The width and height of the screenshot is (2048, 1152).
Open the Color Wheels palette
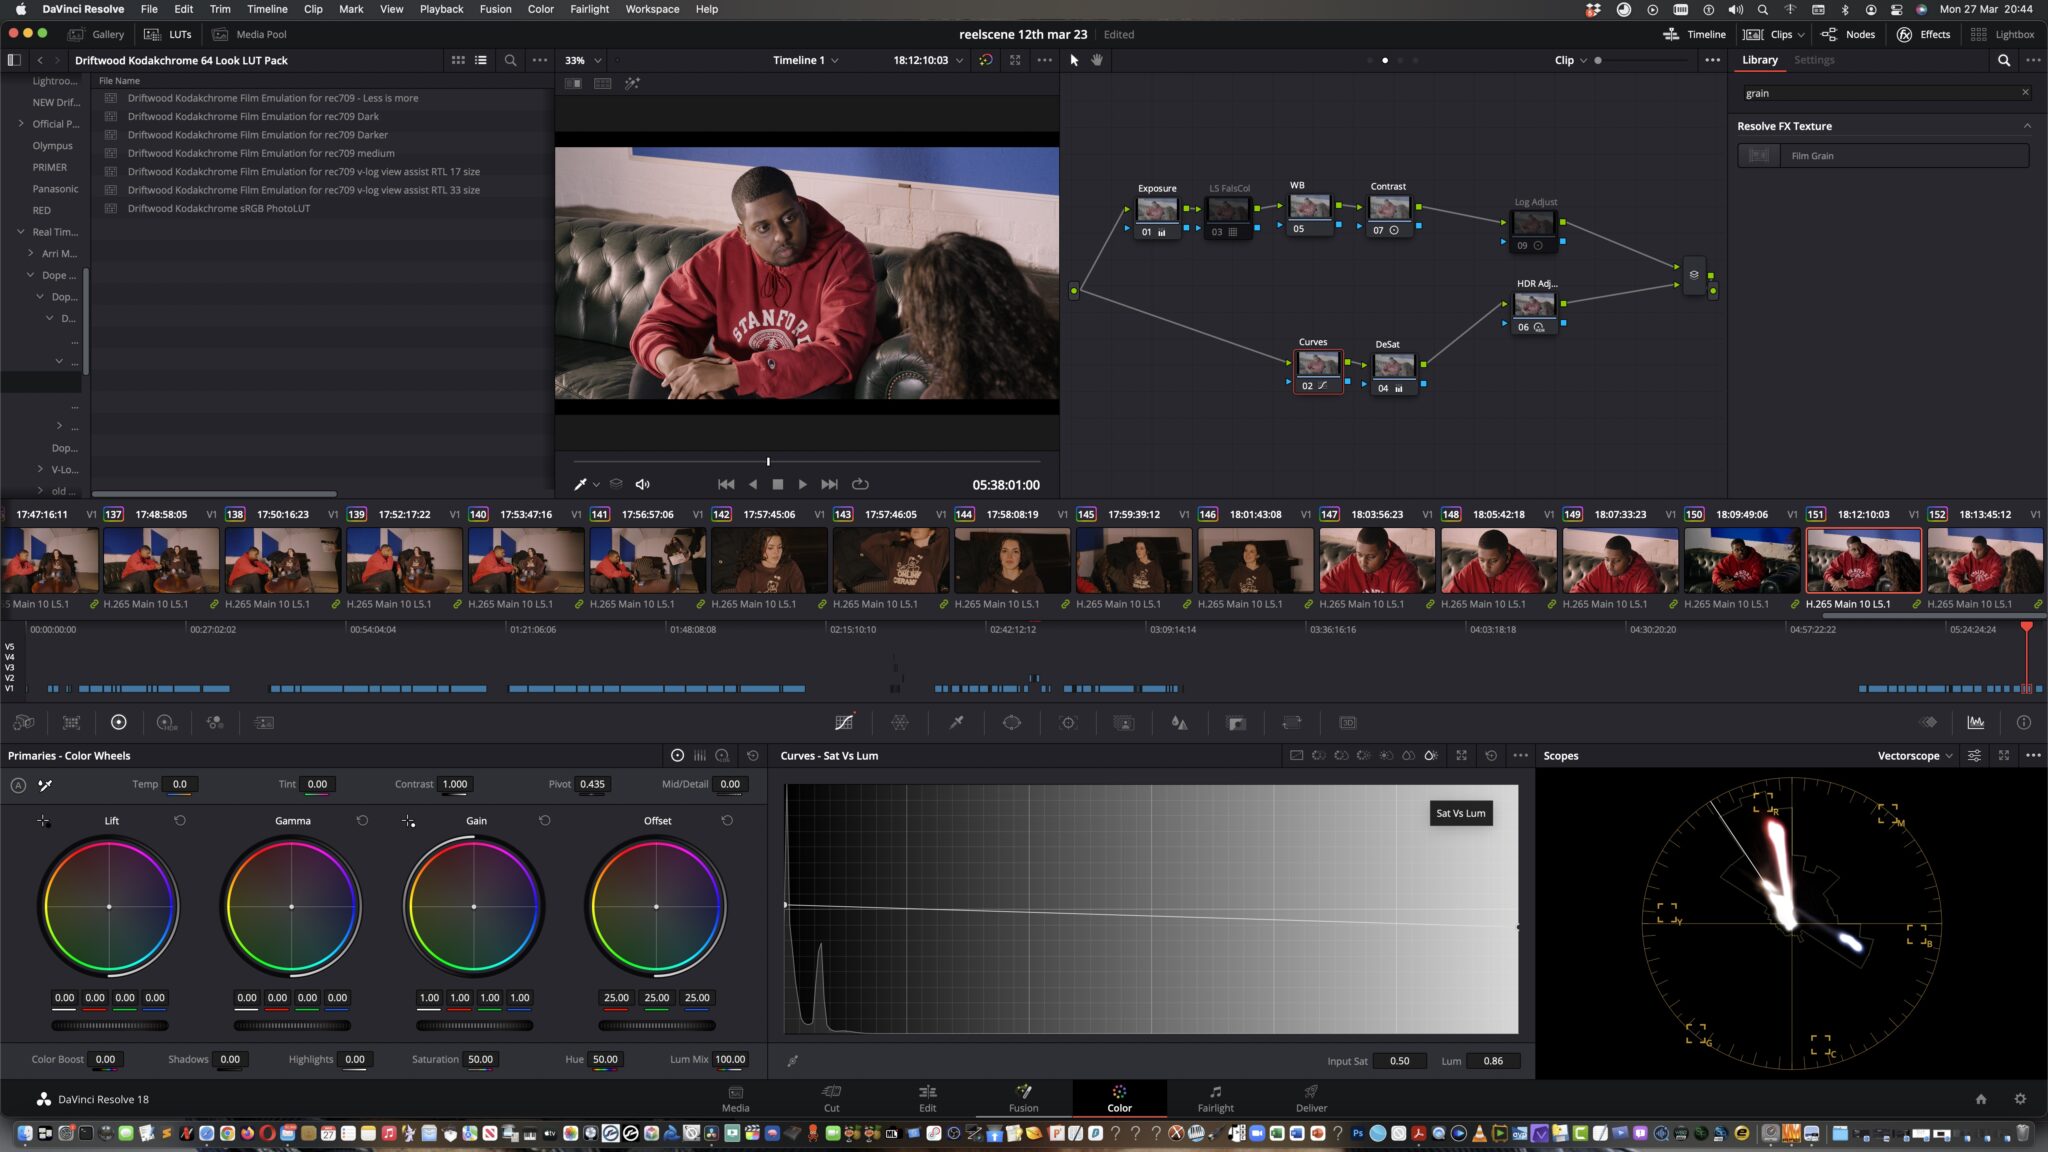click(x=119, y=722)
